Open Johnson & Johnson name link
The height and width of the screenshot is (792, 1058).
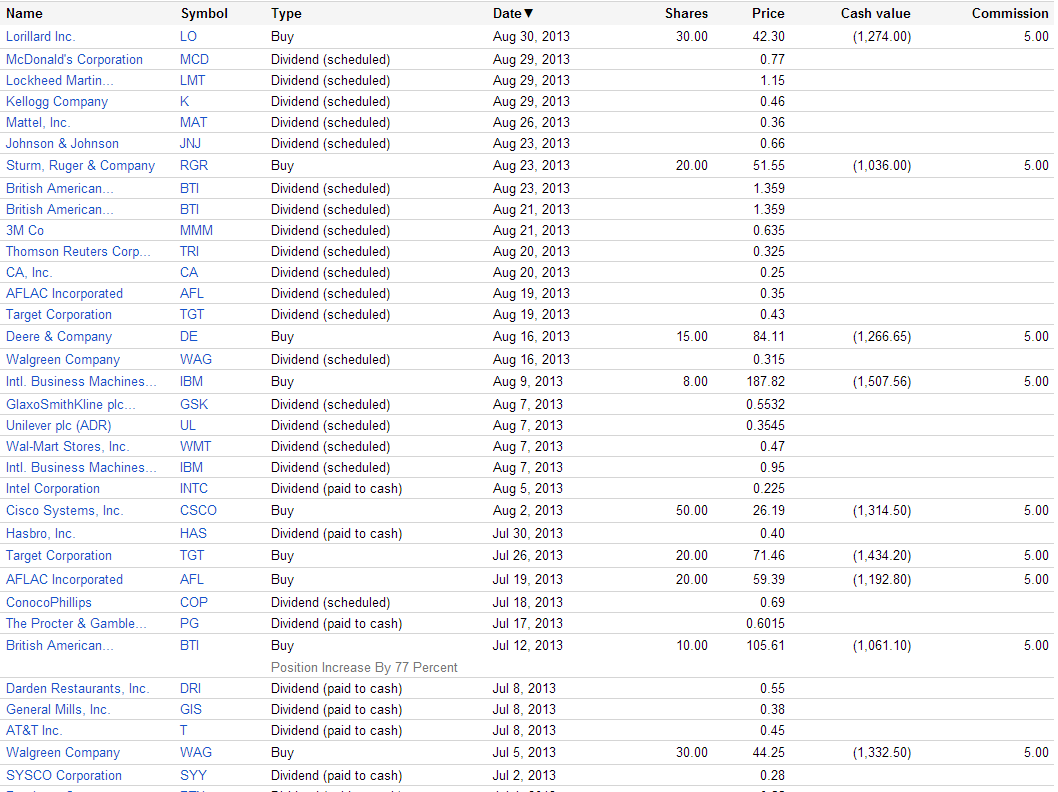coord(62,143)
